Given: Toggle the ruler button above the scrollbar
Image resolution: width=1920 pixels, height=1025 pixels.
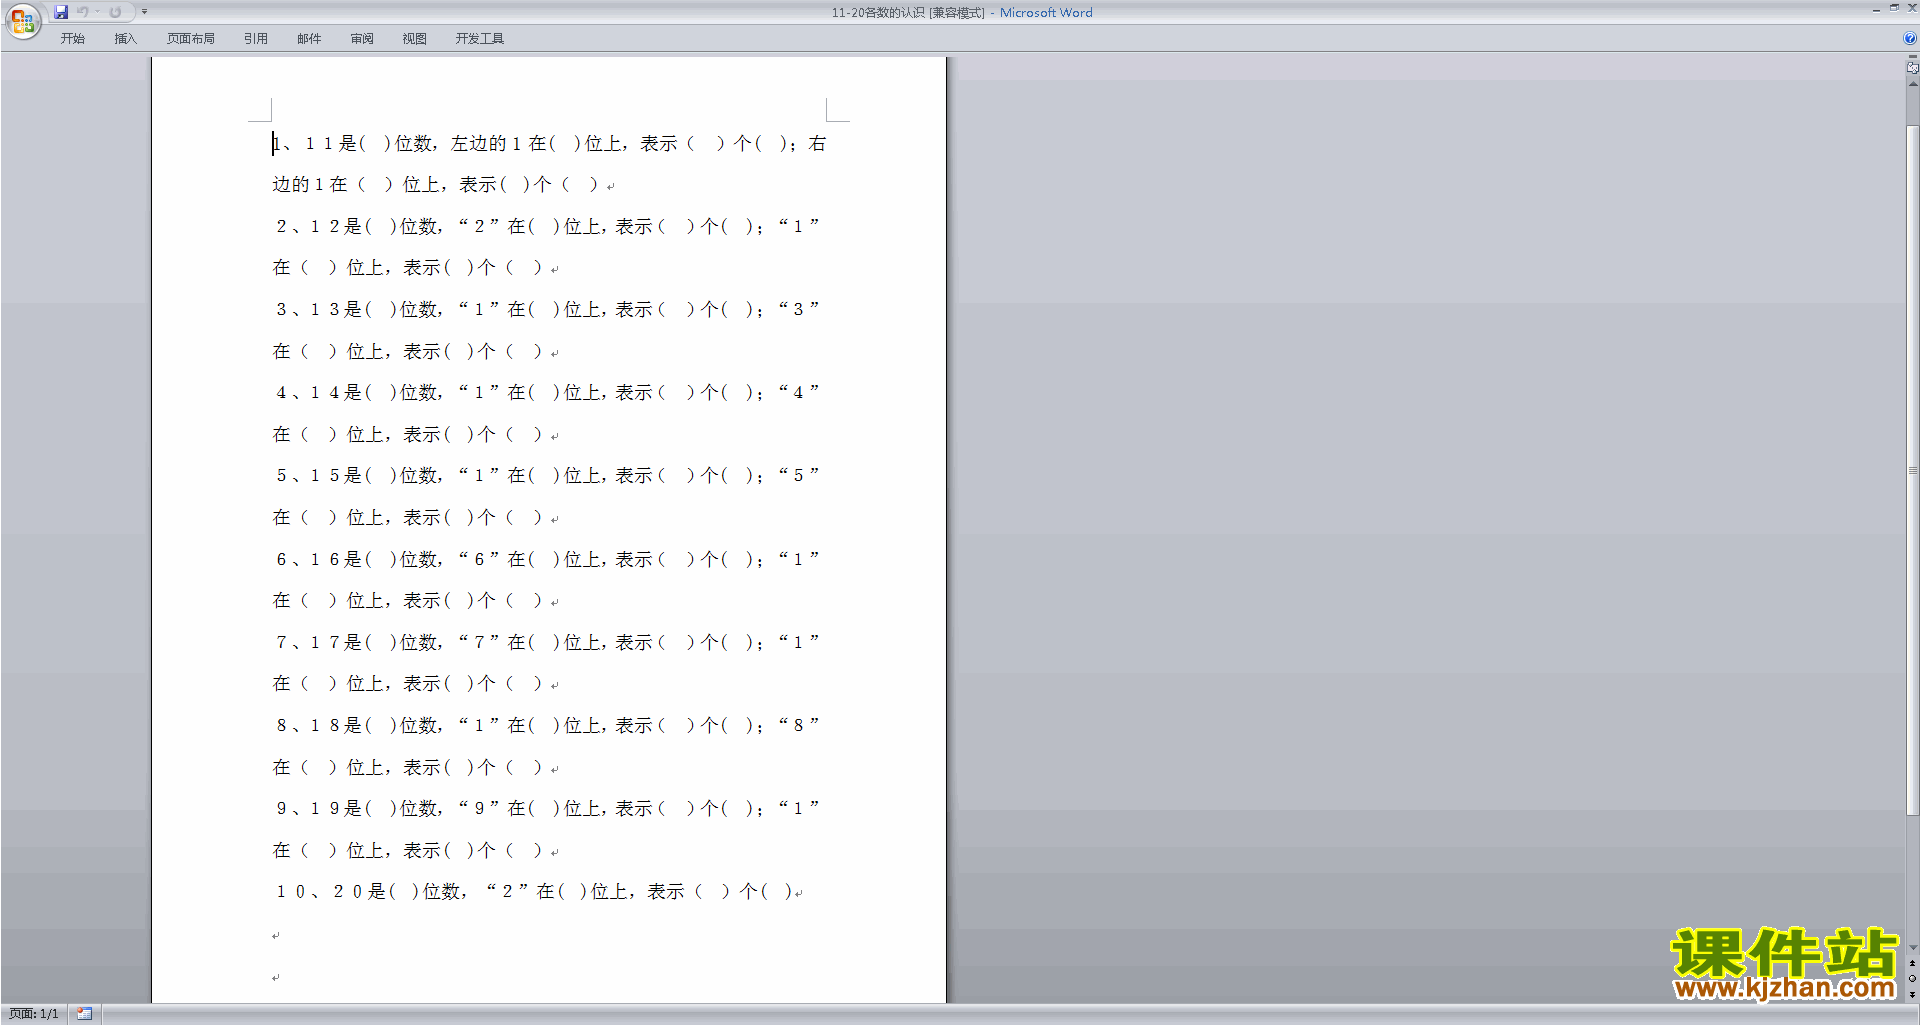Looking at the screenshot, I should point(1912,68).
